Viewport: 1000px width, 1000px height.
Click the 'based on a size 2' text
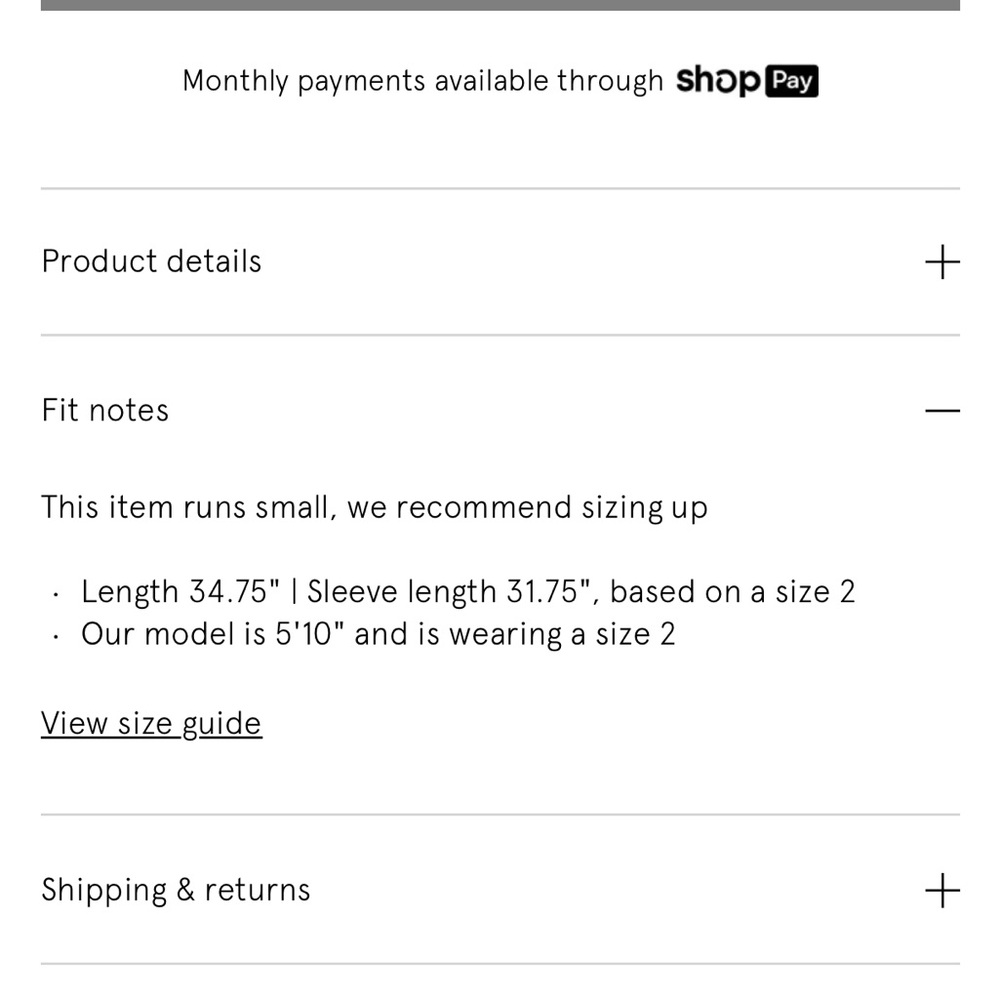pyautogui.click(x=733, y=592)
